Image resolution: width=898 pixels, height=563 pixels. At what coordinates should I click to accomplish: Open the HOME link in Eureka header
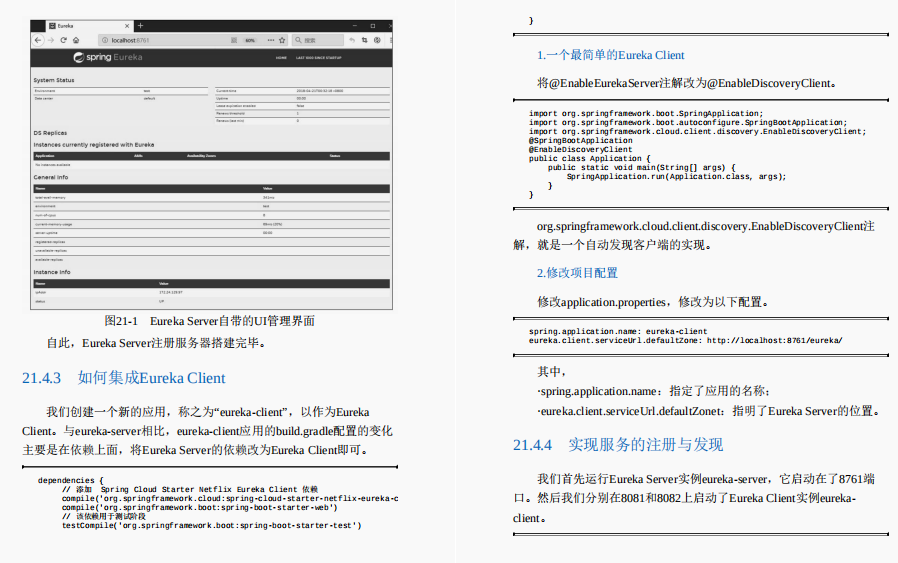coord(281,58)
